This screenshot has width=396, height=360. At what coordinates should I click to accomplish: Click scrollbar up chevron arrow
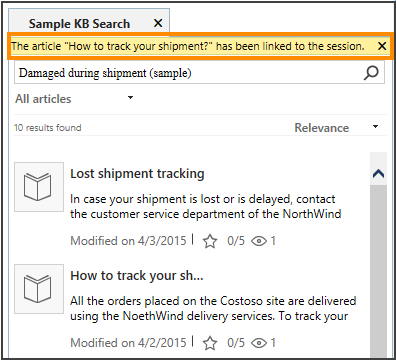(x=378, y=174)
